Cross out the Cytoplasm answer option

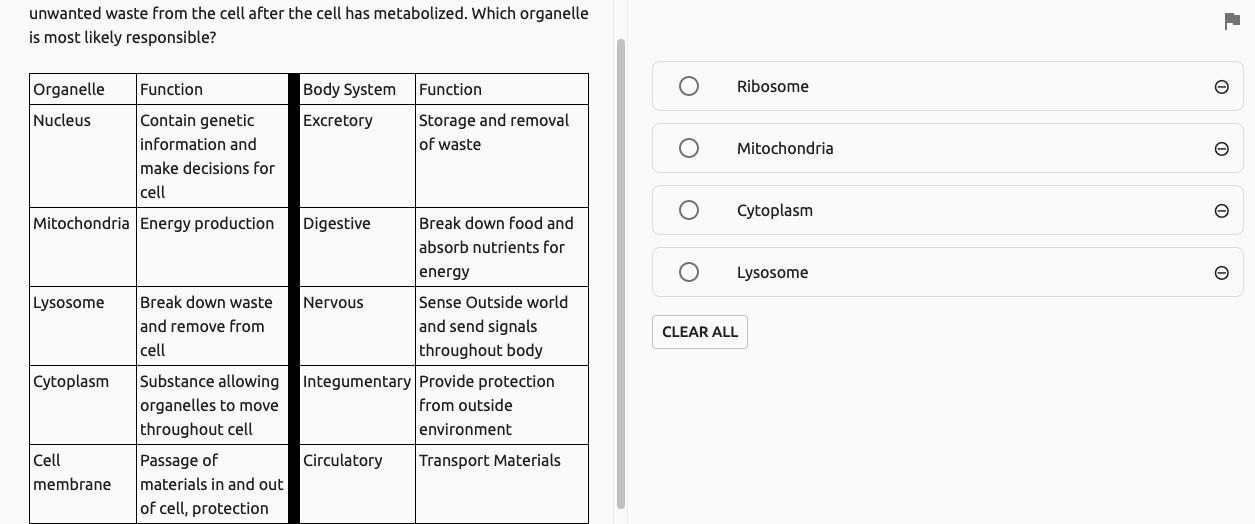point(1221,211)
